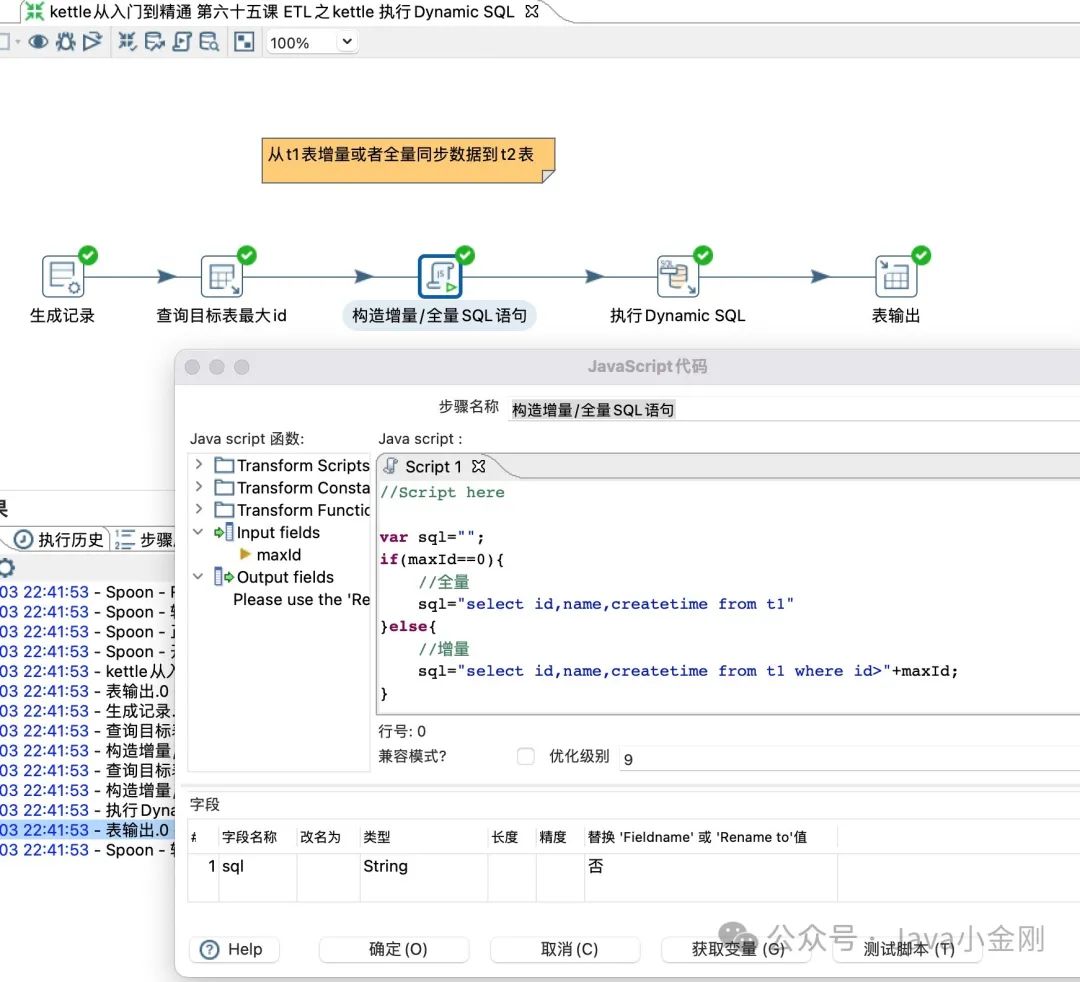Expand the Transform Scripts folder
The image size is (1080, 982).
point(199,465)
